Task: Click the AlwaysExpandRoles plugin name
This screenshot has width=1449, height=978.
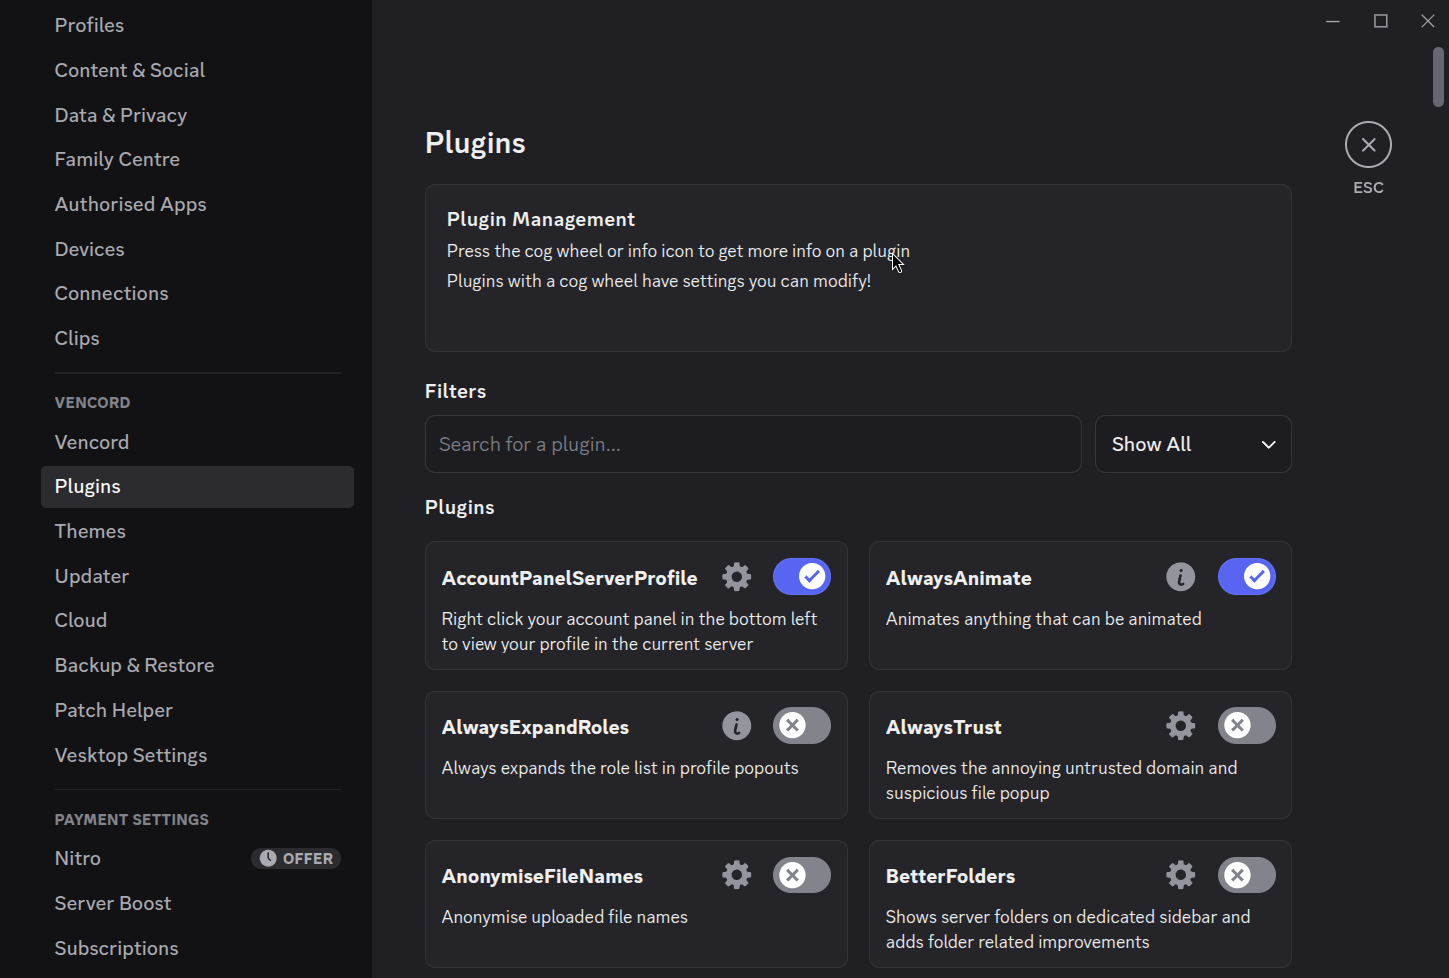Action: point(535,727)
